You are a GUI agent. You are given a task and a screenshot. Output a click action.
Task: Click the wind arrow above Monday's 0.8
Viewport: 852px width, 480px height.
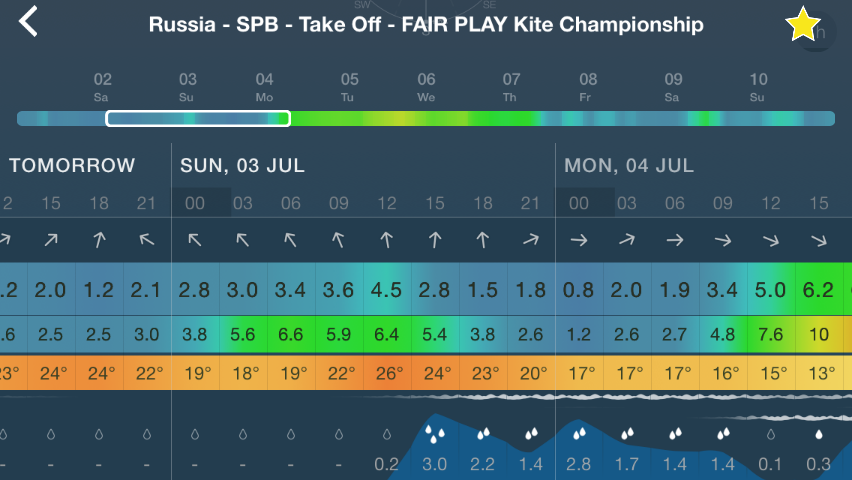pos(579,240)
